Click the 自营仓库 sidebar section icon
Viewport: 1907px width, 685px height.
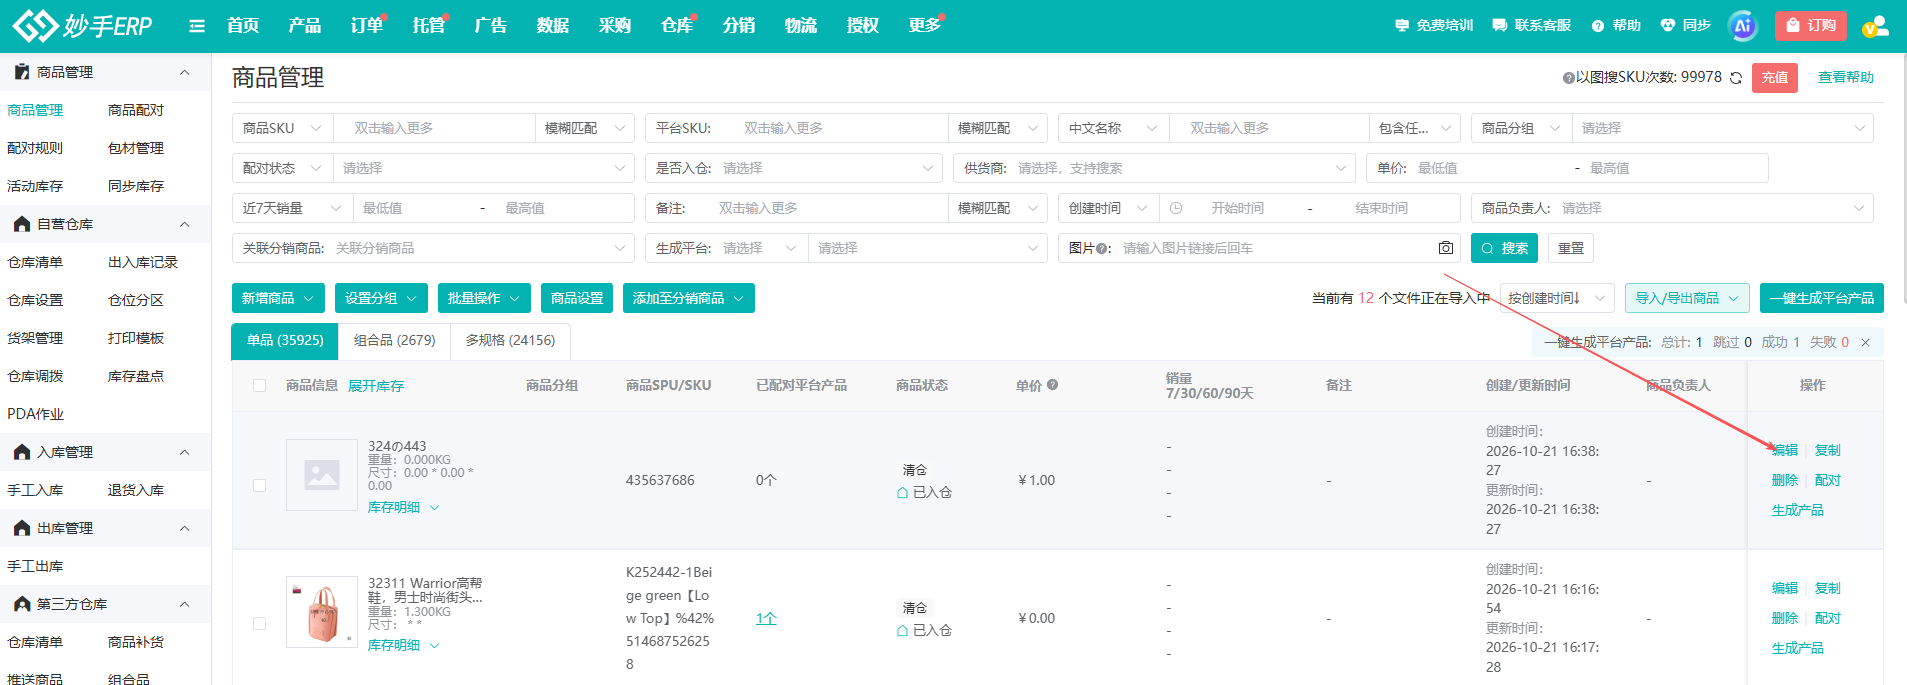tap(22, 224)
